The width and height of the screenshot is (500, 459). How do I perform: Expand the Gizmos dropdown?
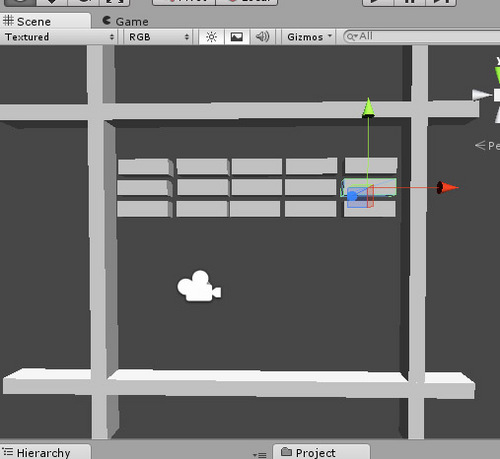[310, 37]
